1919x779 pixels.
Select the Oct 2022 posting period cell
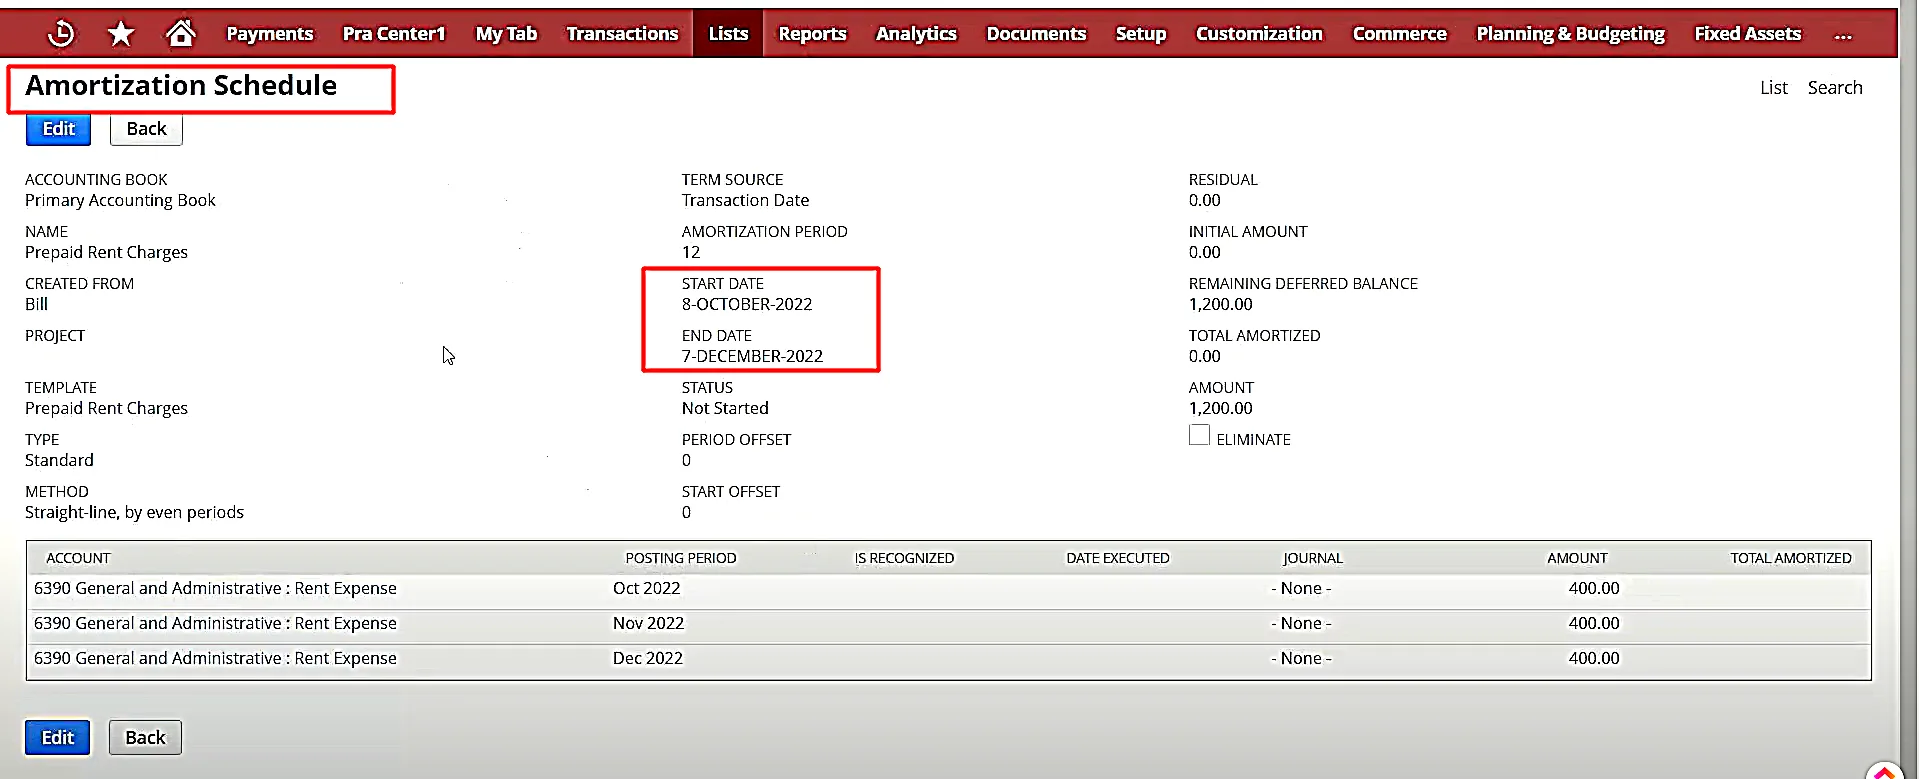tap(646, 589)
